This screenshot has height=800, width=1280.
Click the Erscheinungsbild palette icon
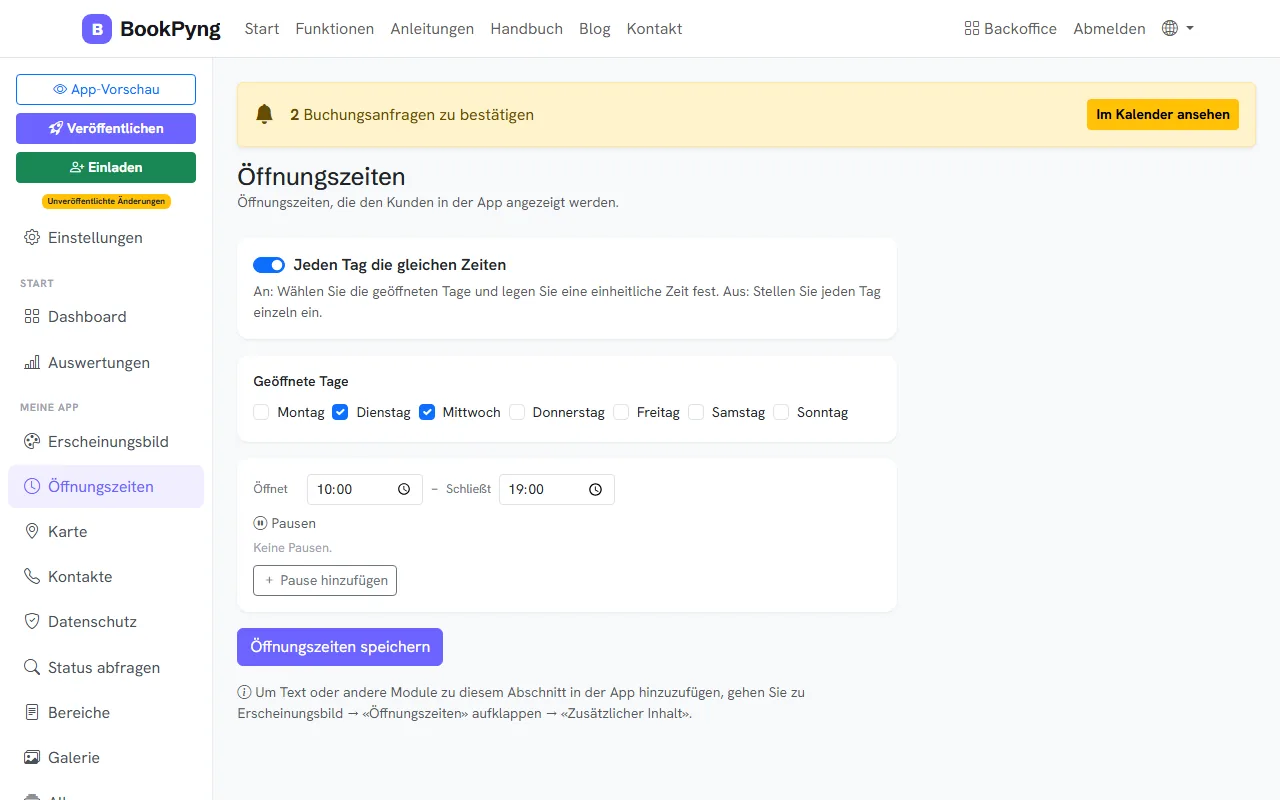coord(32,442)
